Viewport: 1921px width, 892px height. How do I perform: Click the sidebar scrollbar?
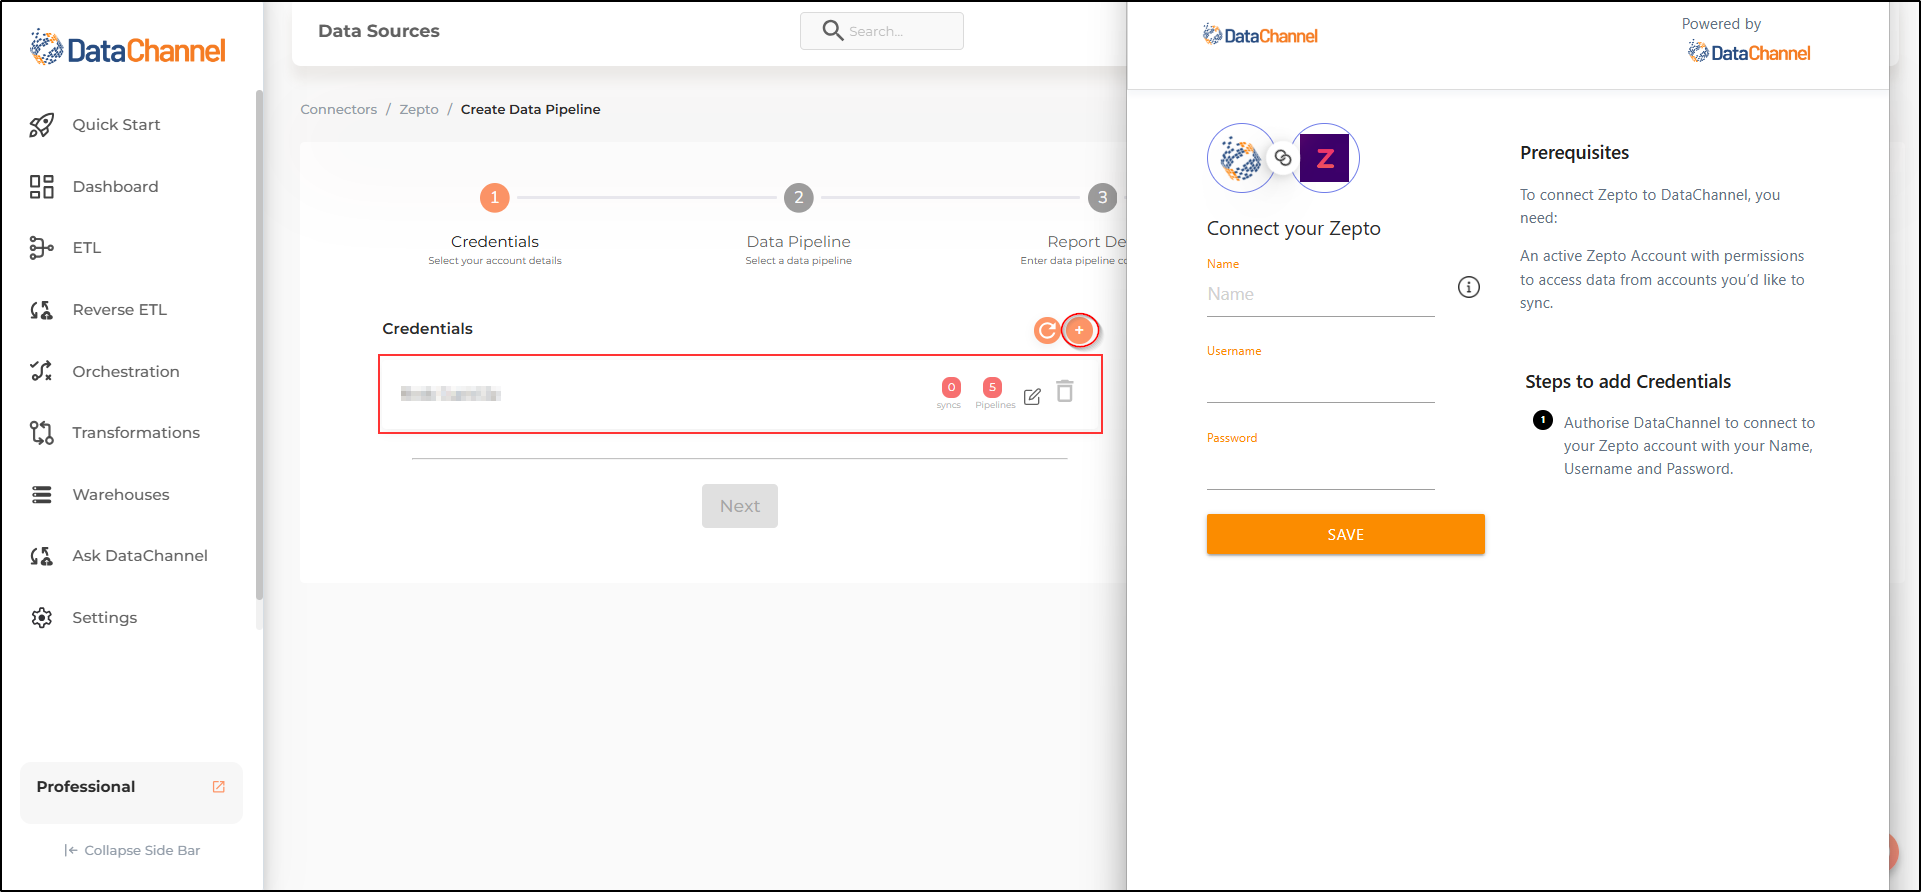[x=259, y=345]
